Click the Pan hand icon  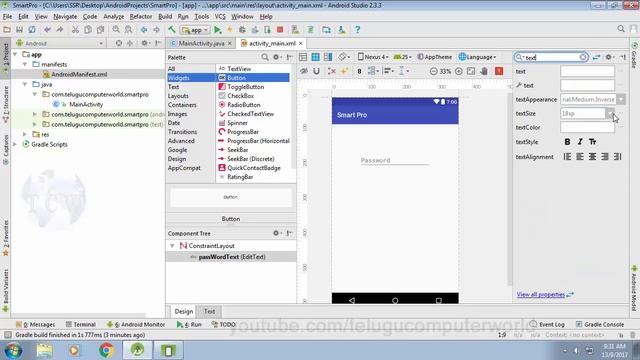point(484,71)
